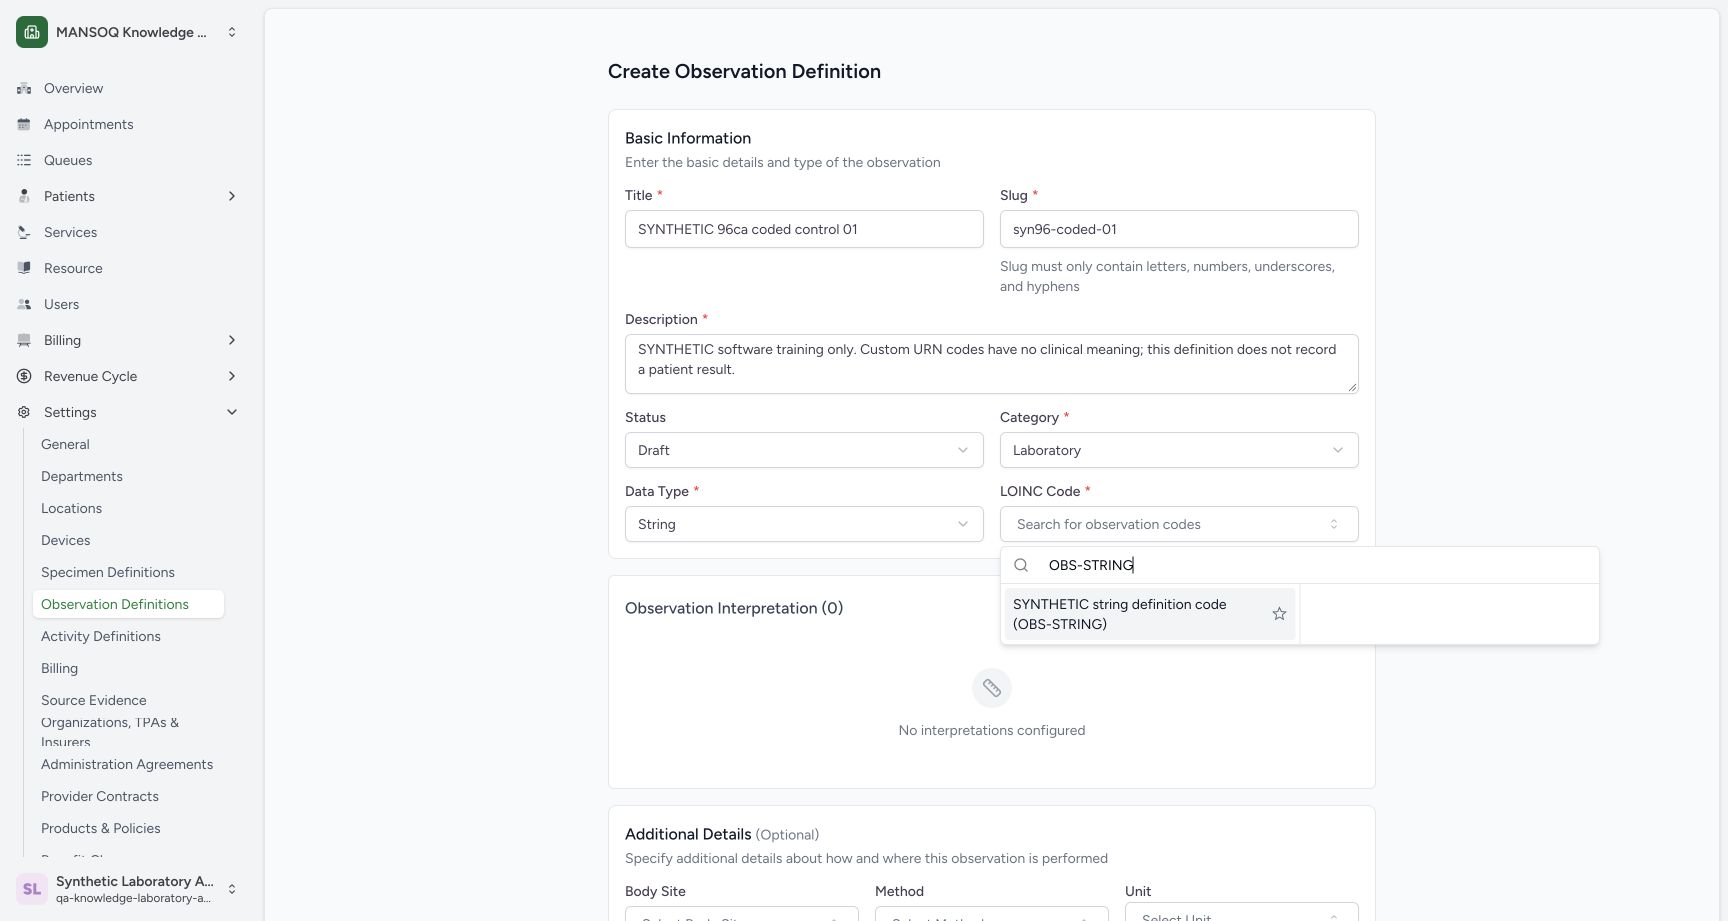Click the Services icon in sidebar
The image size is (1728, 921).
[x=24, y=232]
